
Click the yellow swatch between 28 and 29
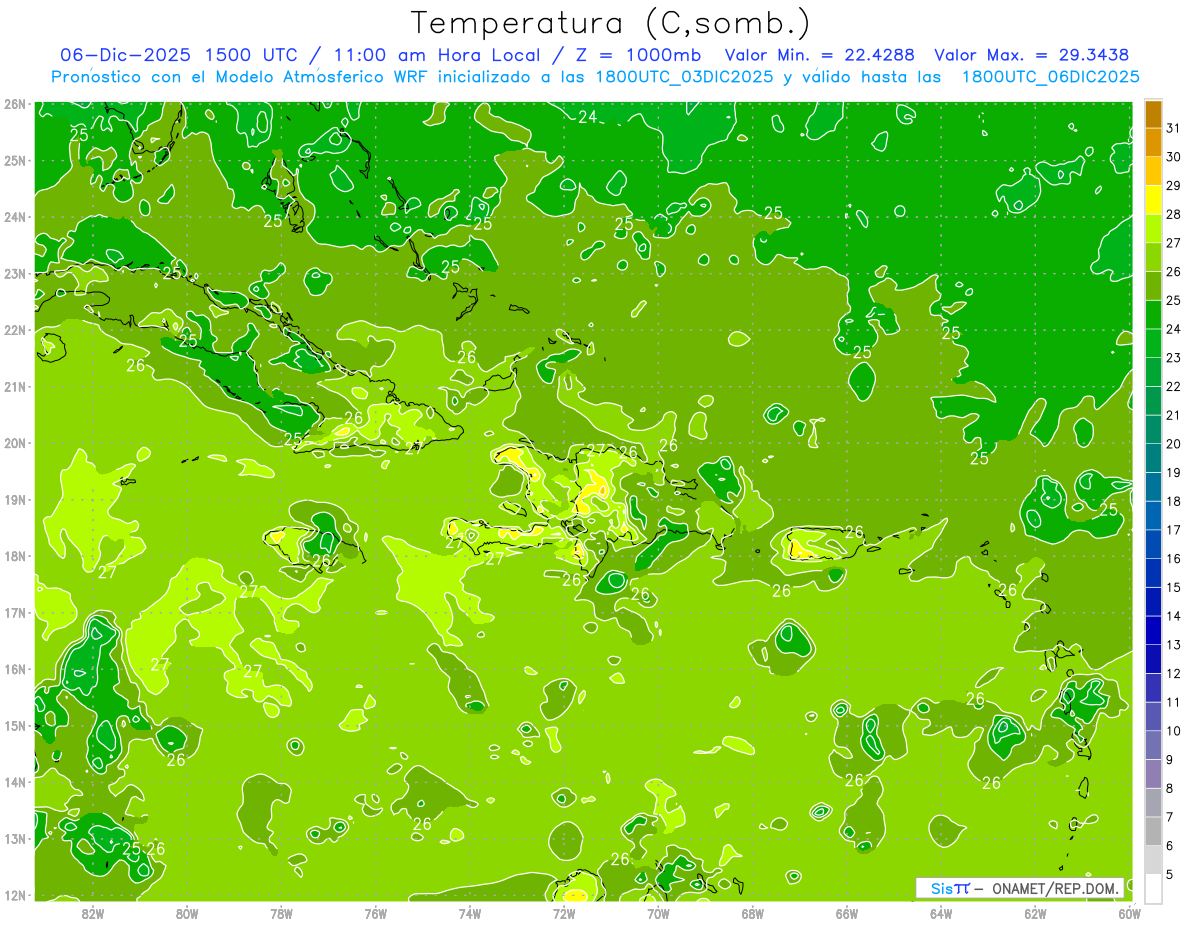coord(1153,200)
